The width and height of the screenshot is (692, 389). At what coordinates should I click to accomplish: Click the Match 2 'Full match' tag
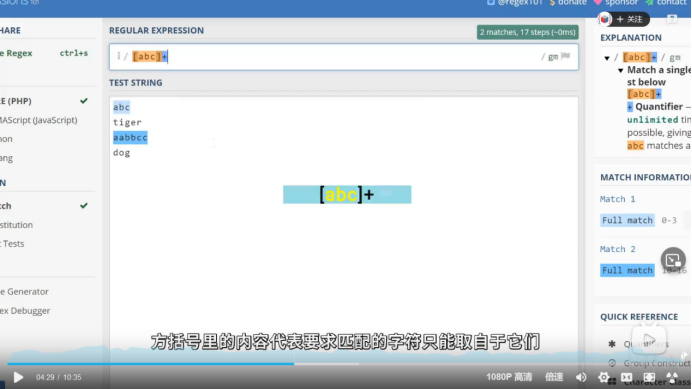pos(627,270)
